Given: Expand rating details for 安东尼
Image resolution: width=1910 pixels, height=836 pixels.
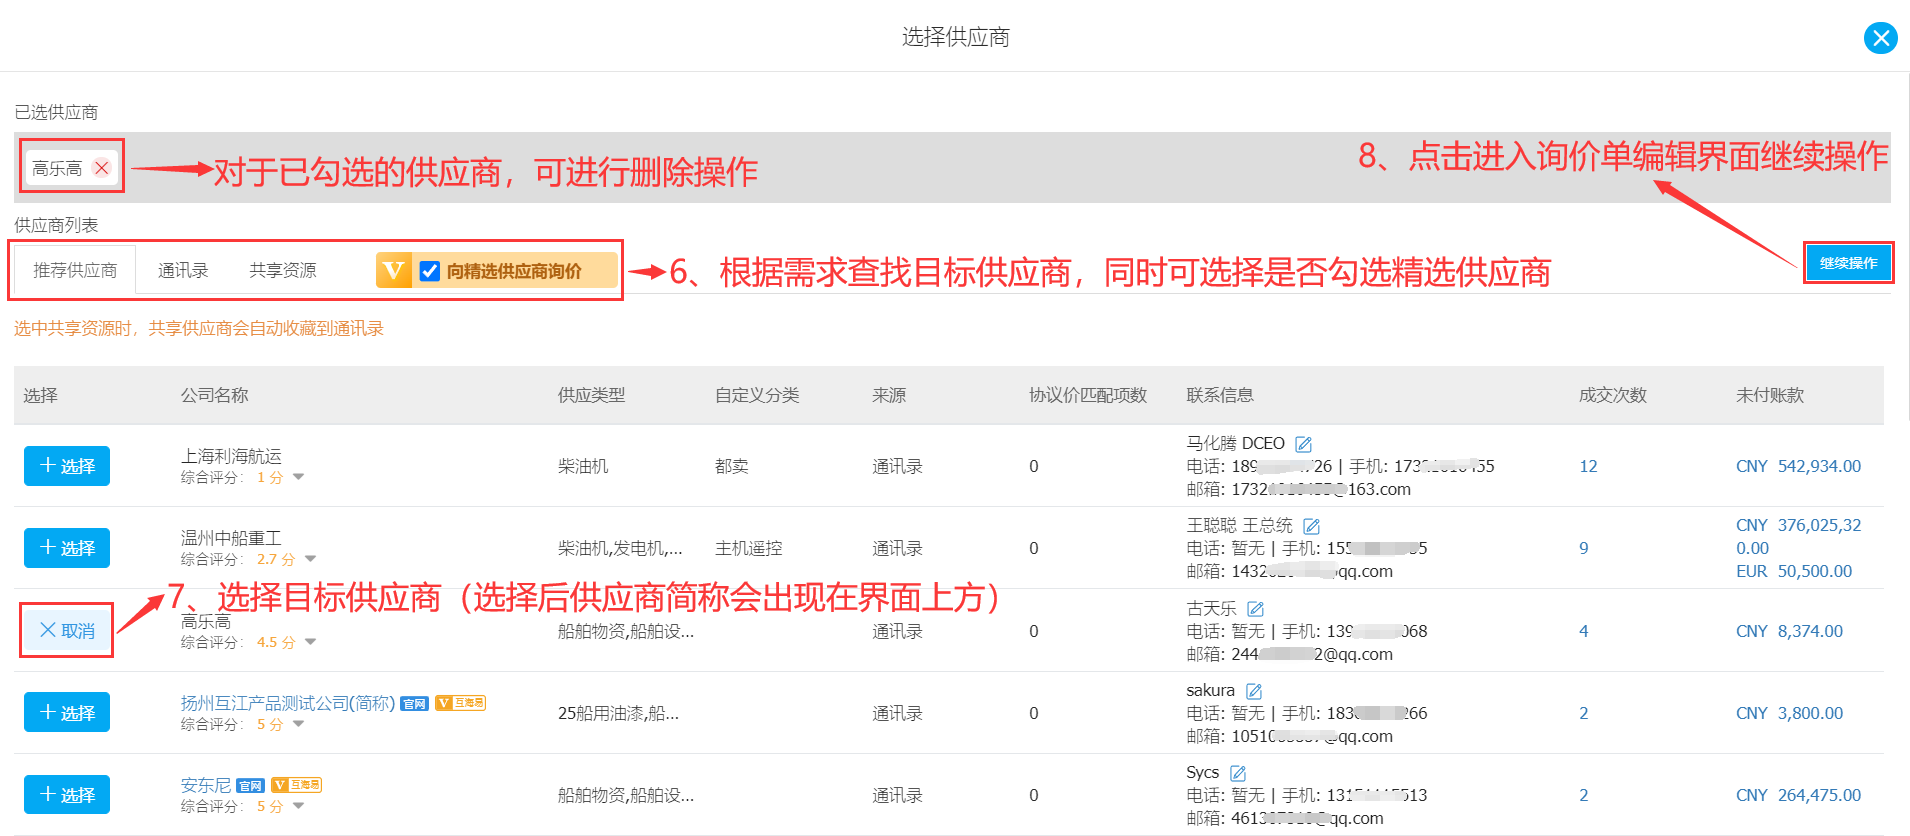Looking at the screenshot, I should [298, 806].
